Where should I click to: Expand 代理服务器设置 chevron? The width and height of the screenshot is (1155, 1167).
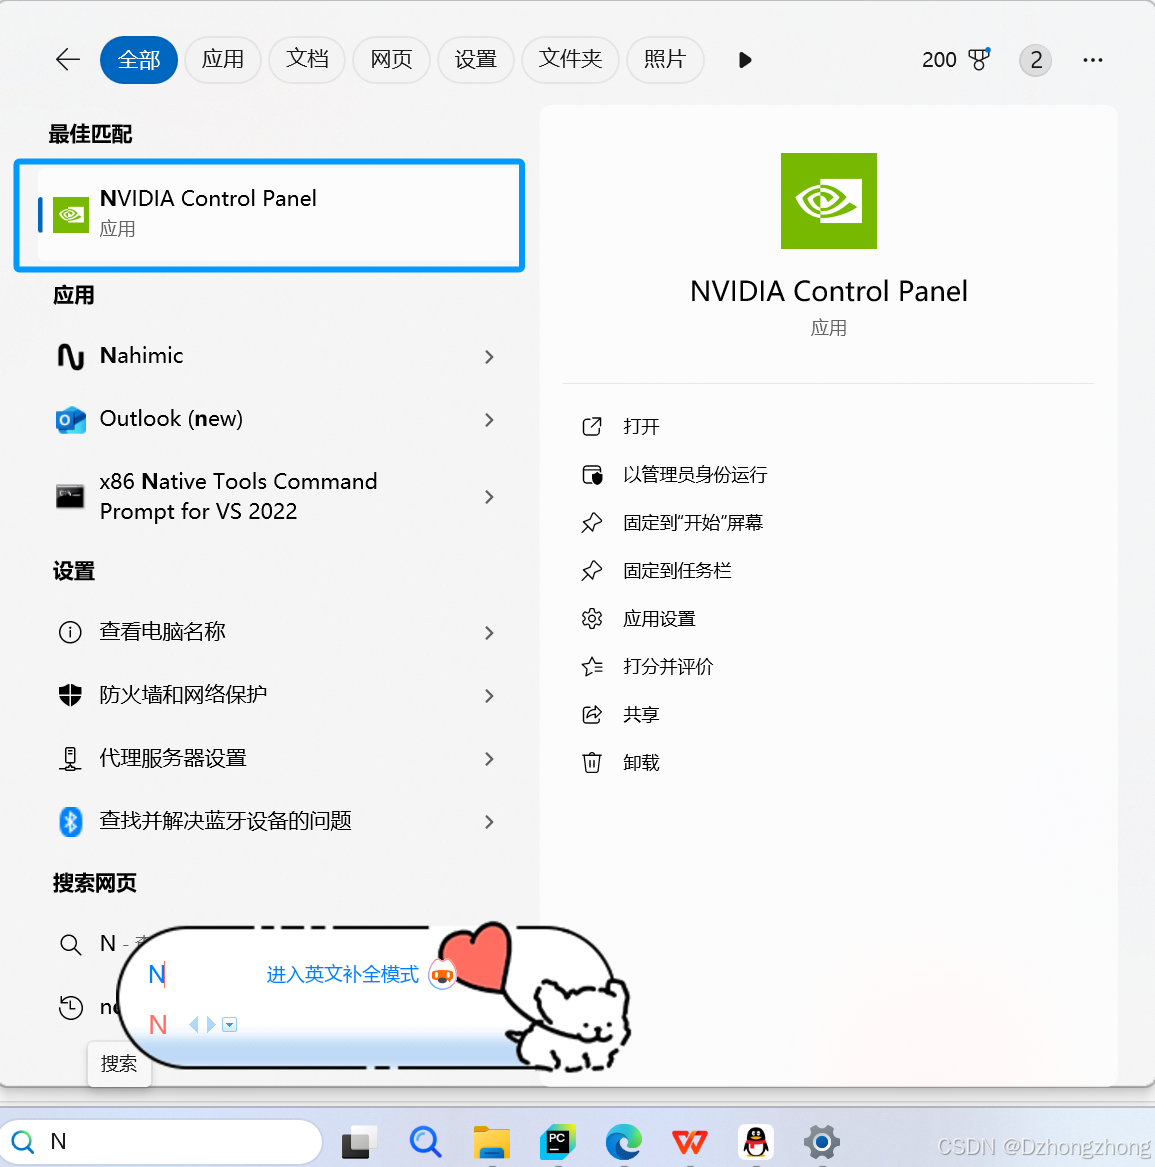[489, 759]
